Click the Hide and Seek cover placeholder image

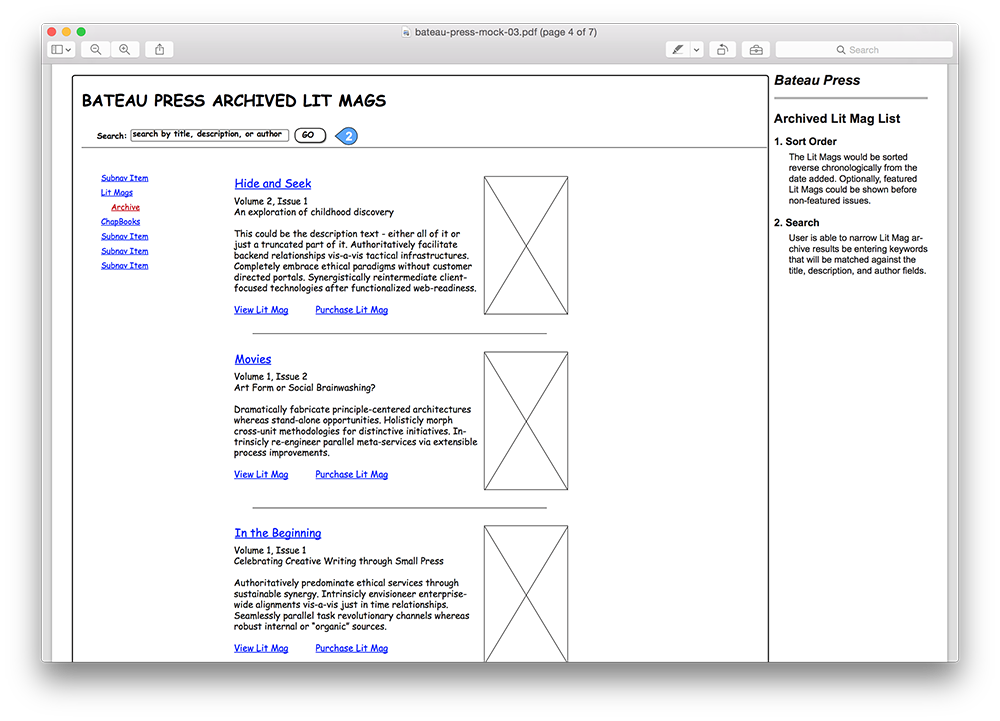tap(526, 246)
